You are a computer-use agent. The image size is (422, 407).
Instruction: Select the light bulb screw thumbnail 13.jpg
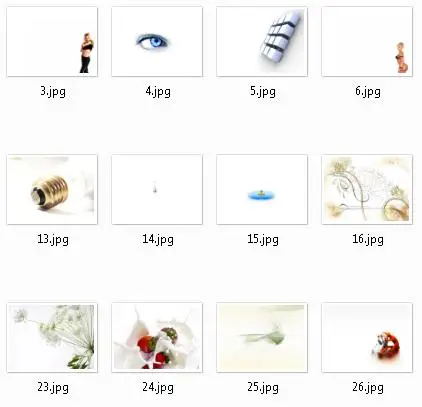pos(52,189)
